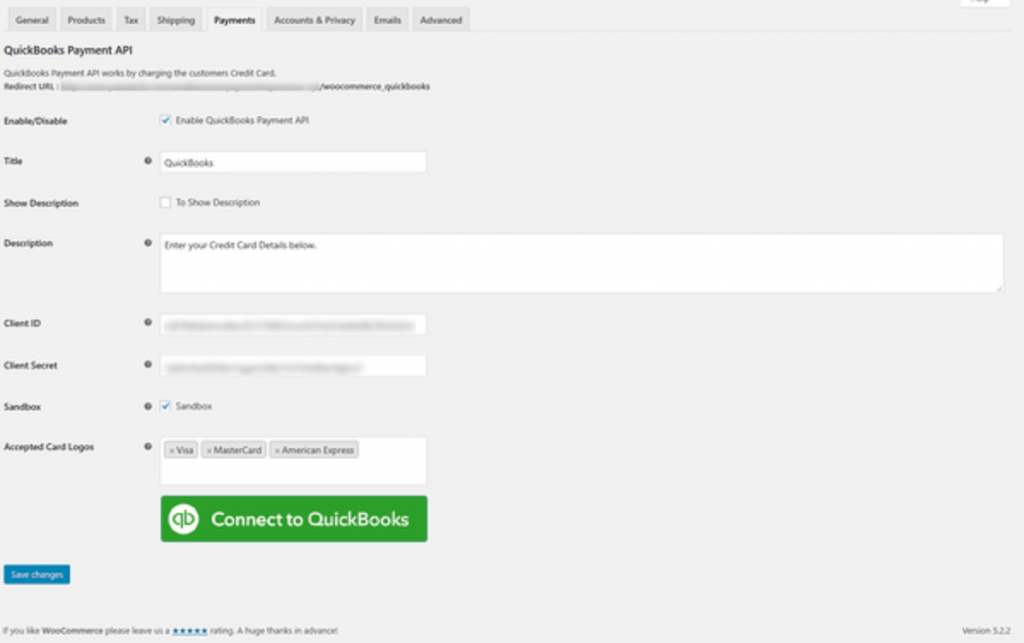Click the QuickBooks logo on connect button

(184, 519)
